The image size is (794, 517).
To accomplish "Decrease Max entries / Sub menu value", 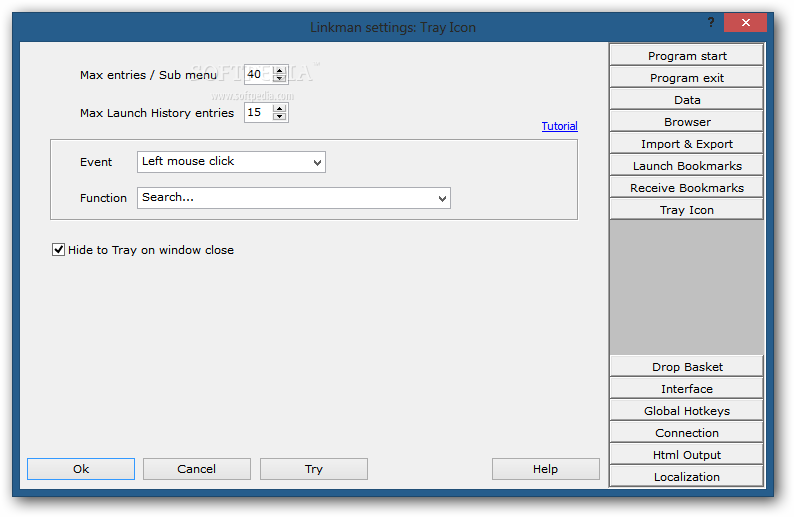I will tap(280, 78).
